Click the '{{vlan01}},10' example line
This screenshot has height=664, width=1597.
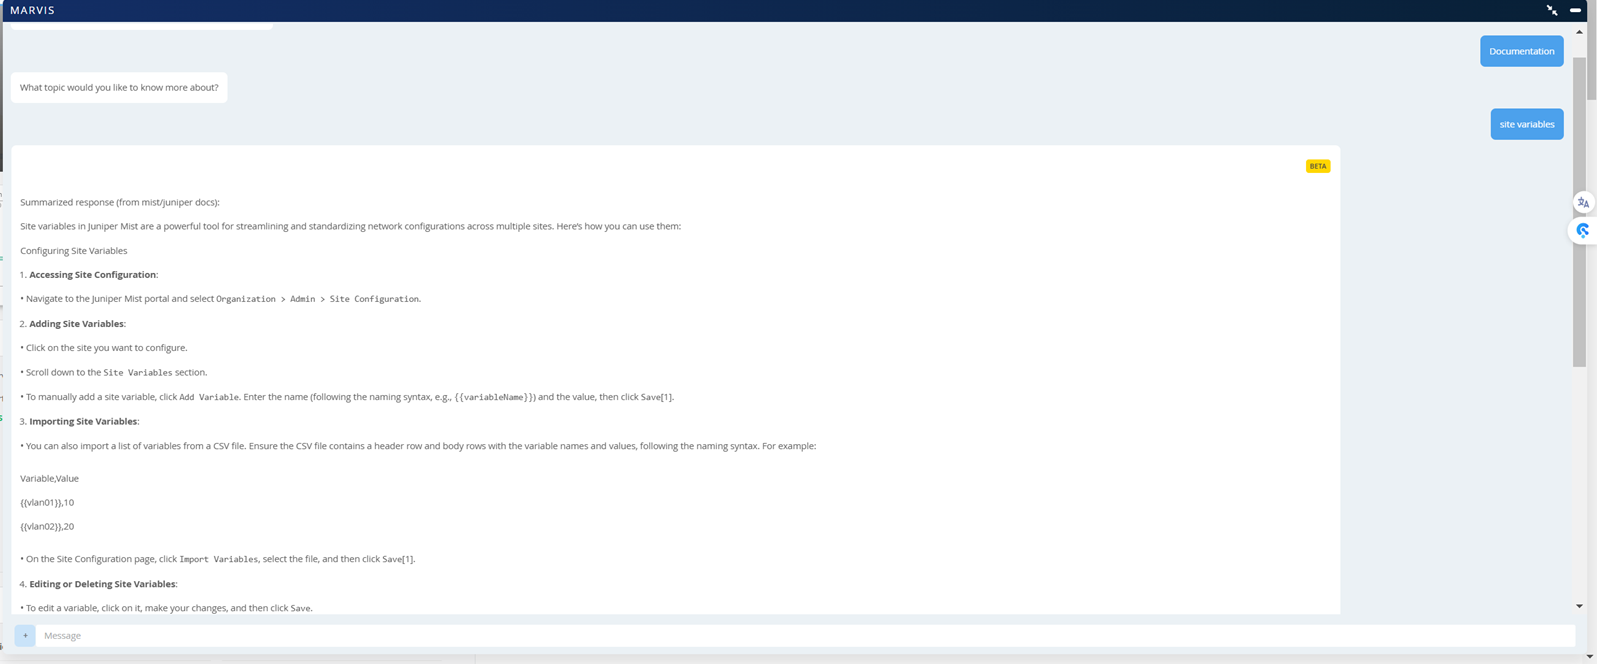point(47,502)
